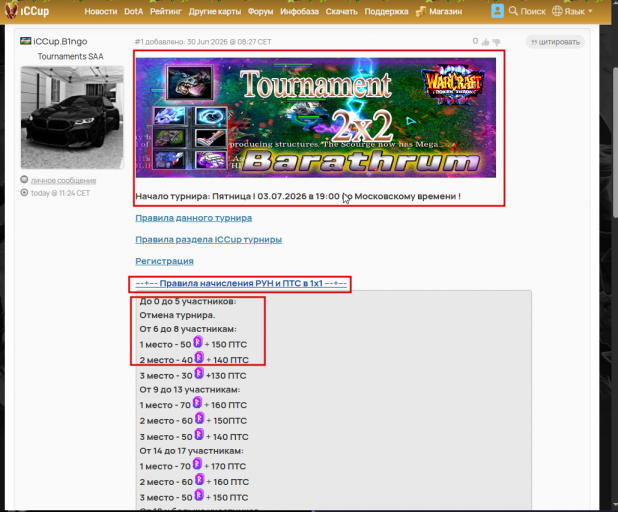Open the Скачать page

(341, 11)
